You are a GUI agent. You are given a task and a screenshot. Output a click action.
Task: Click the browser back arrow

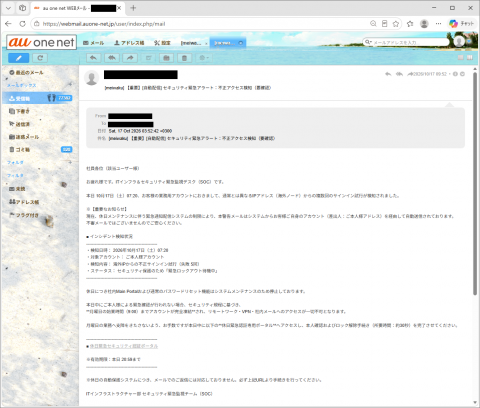8,24
